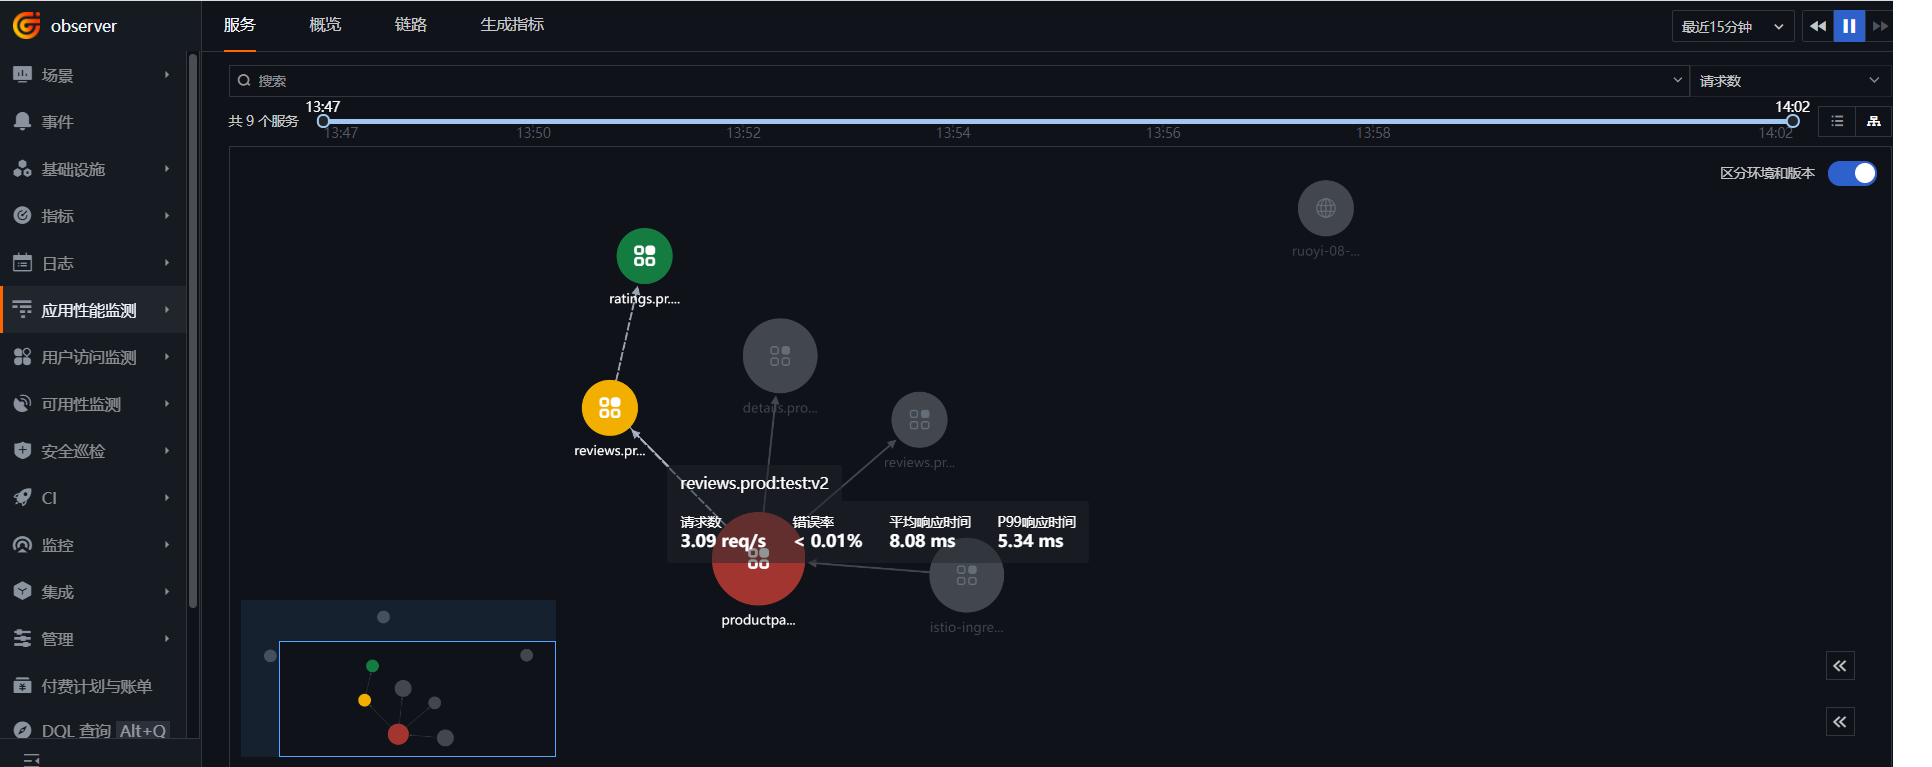The width and height of the screenshot is (1932, 767).
Task: Open 付费计划与账单 in sidebar
Action: pyautogui.click(x=92, y=686)
